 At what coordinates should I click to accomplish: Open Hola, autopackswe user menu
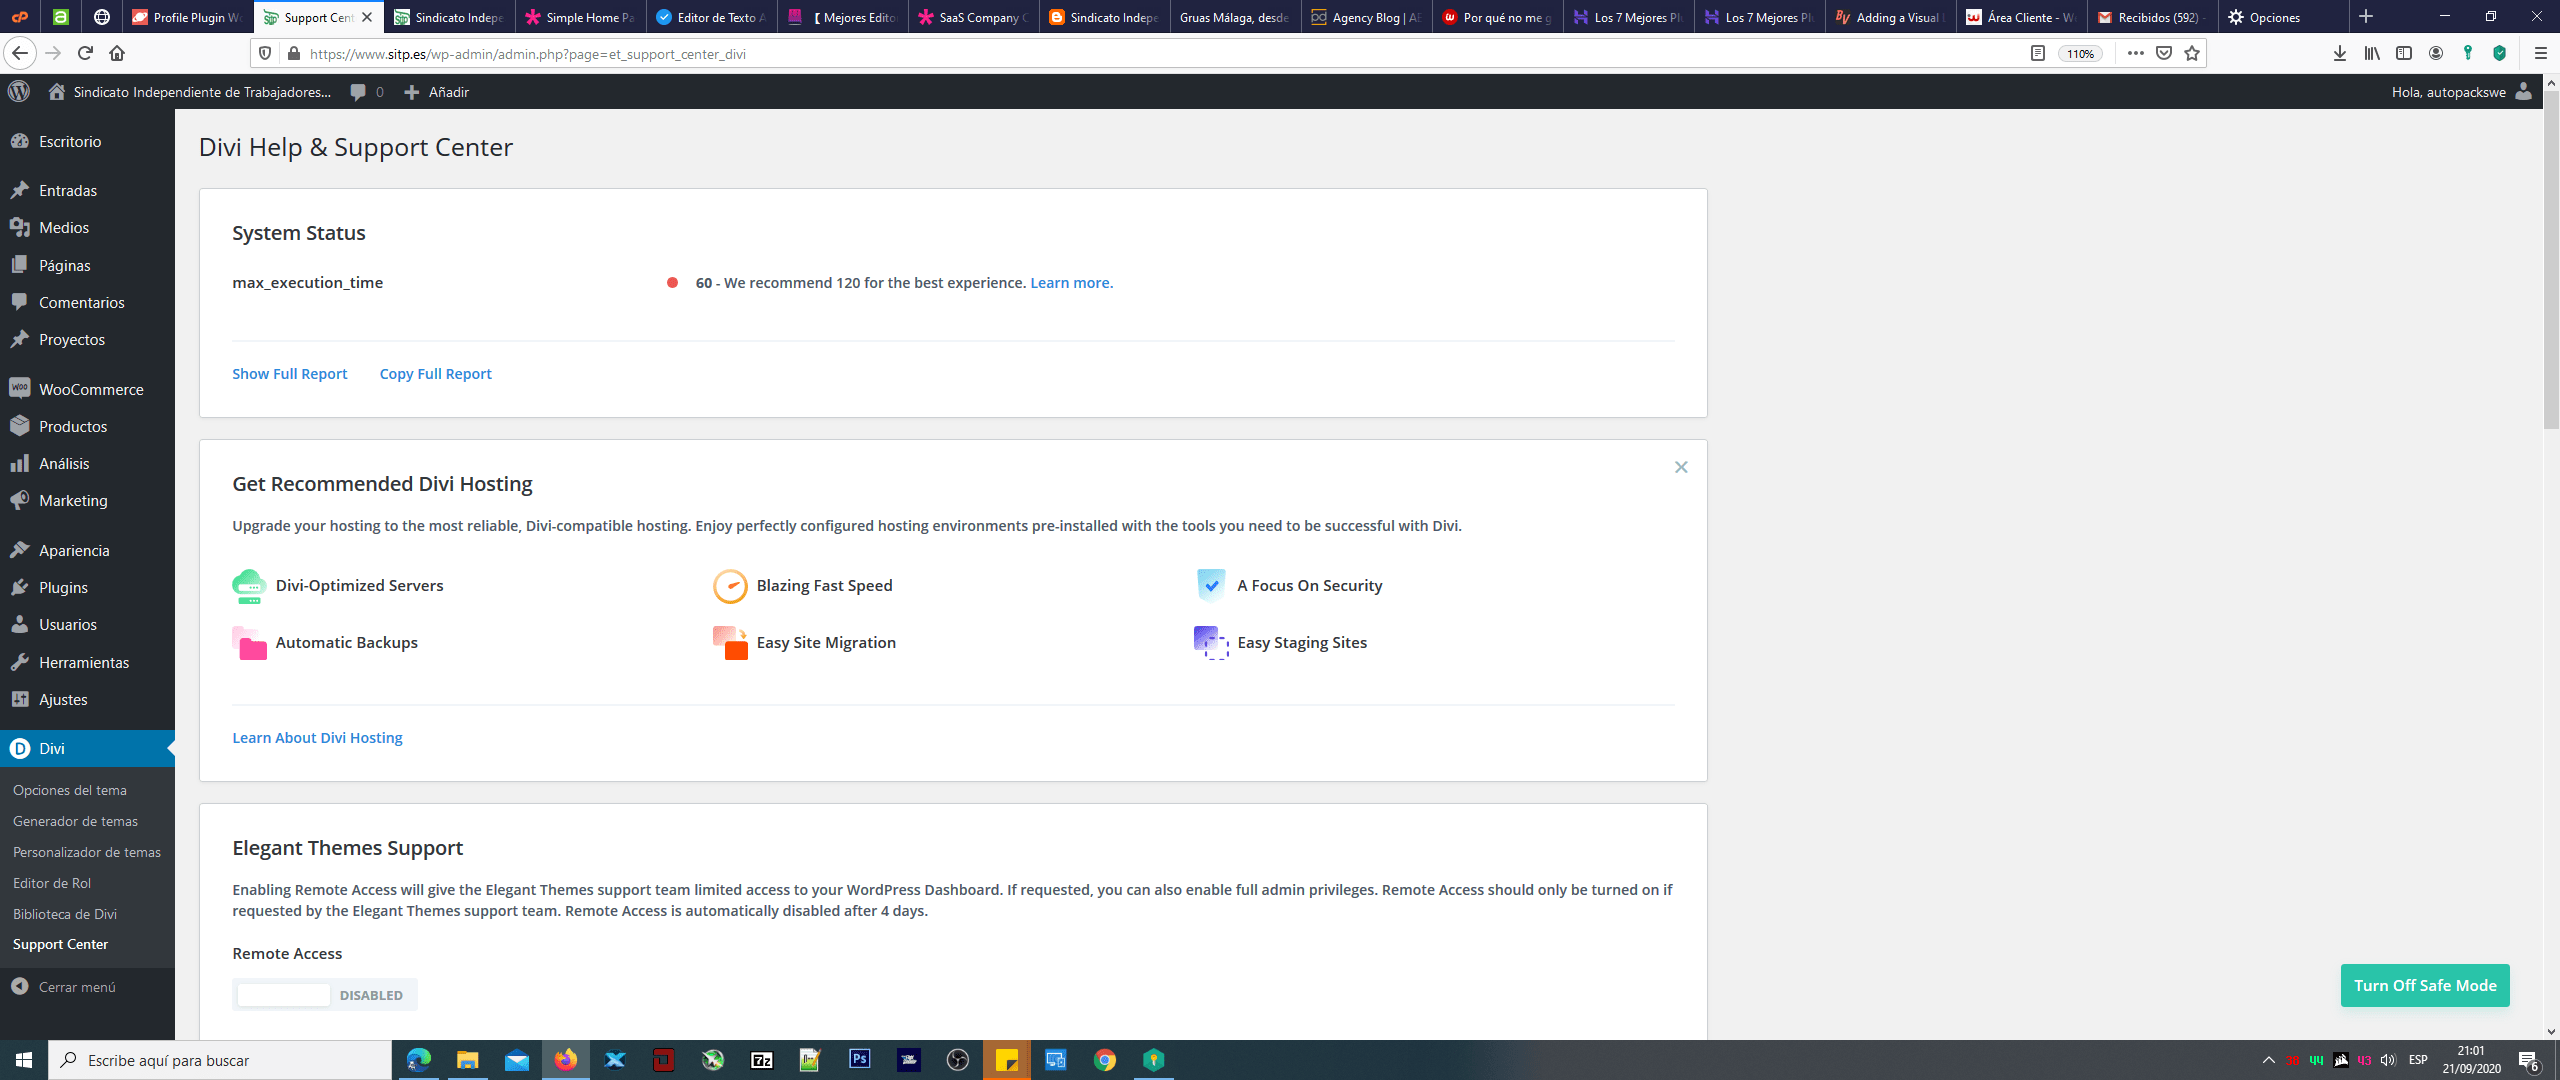coord(2462,91)
